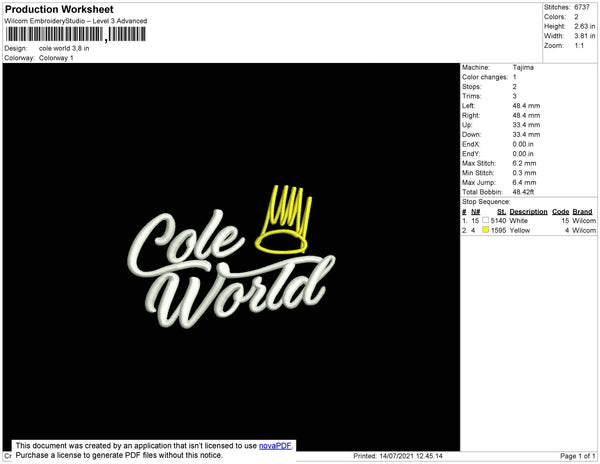Select the Machine value Tajima
Image resolution: width=600 pixels, height=464 pixels.
point(523,67)
